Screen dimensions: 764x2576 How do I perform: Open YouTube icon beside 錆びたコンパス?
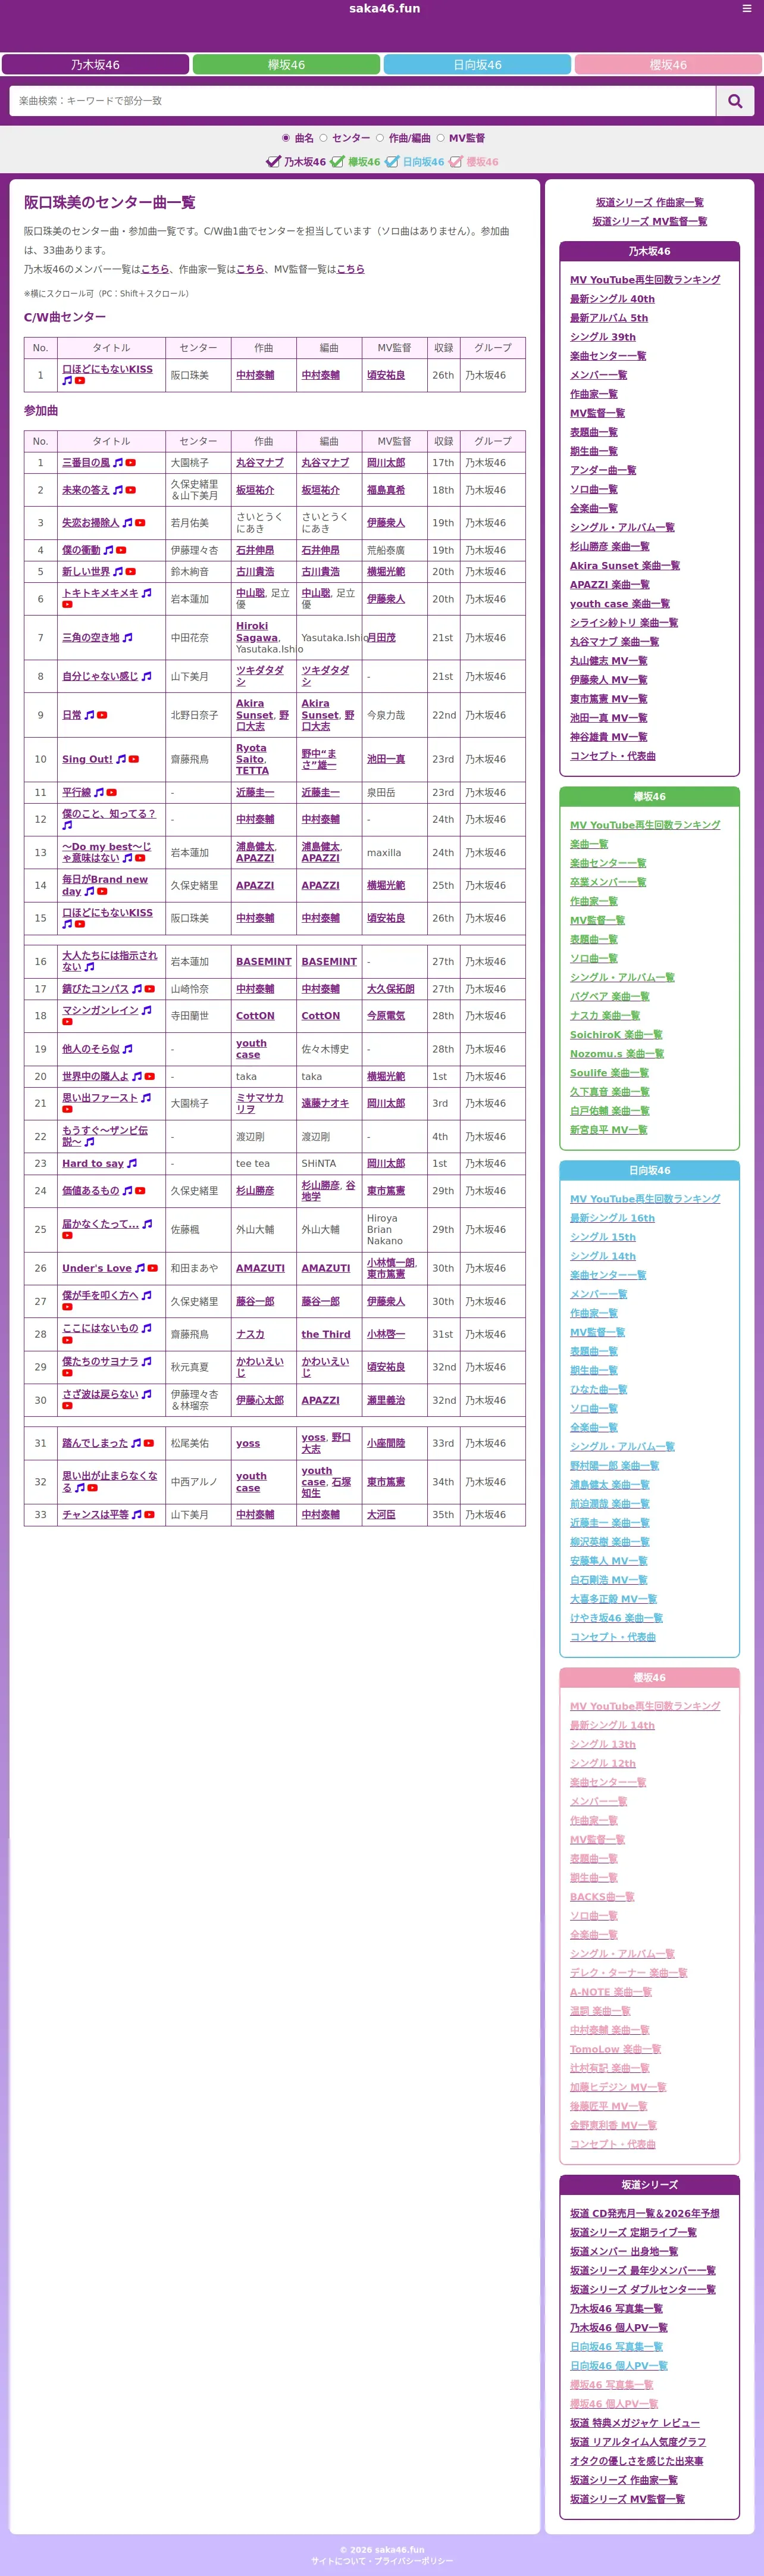(x=150, y=989)
